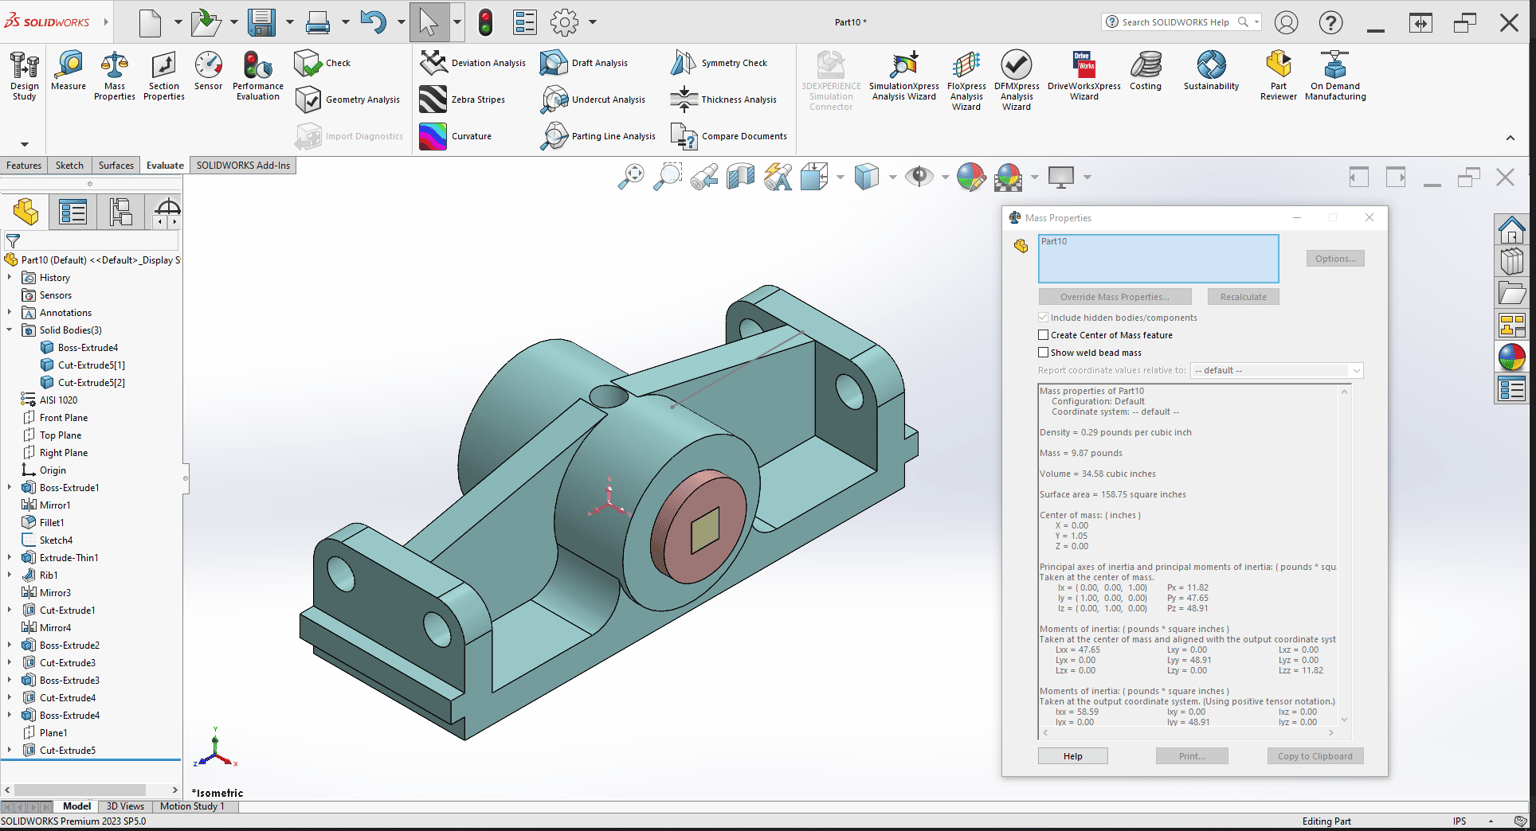Click the selected items box showing Part10
The width and height of the screenshot is (1536, 831).
[x=1158, y=259]
